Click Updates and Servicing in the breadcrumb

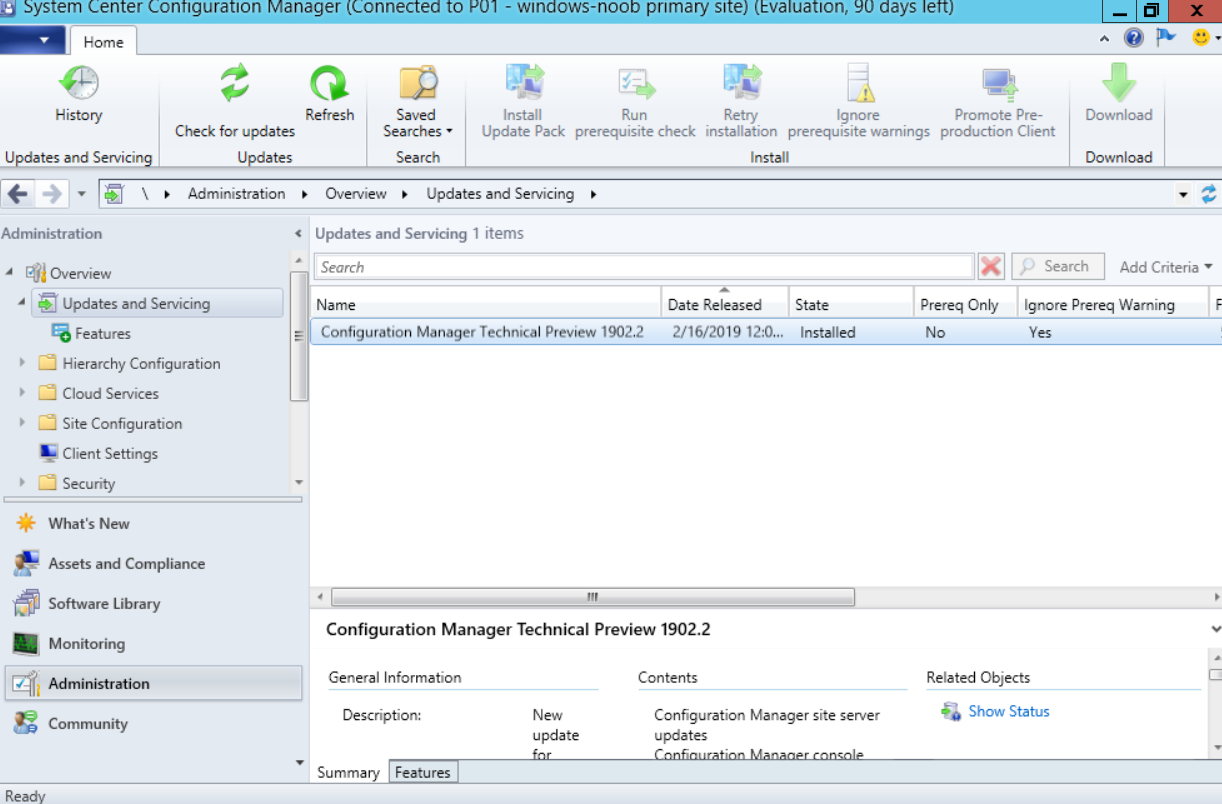500,194
